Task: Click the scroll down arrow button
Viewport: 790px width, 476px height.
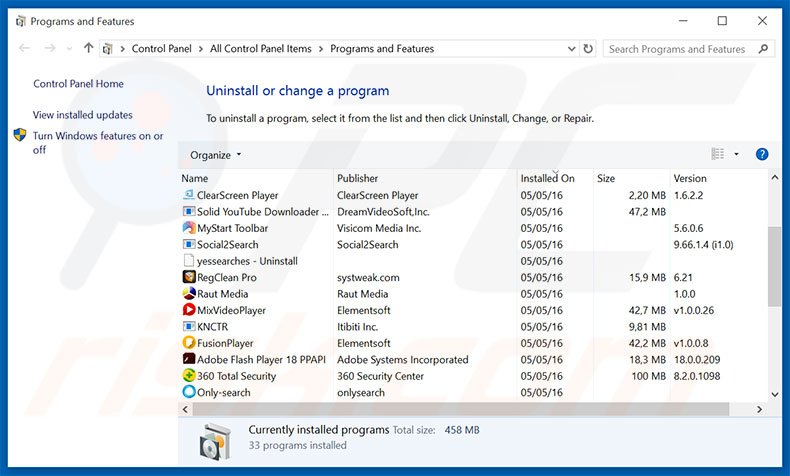Action: coord(774,394)
